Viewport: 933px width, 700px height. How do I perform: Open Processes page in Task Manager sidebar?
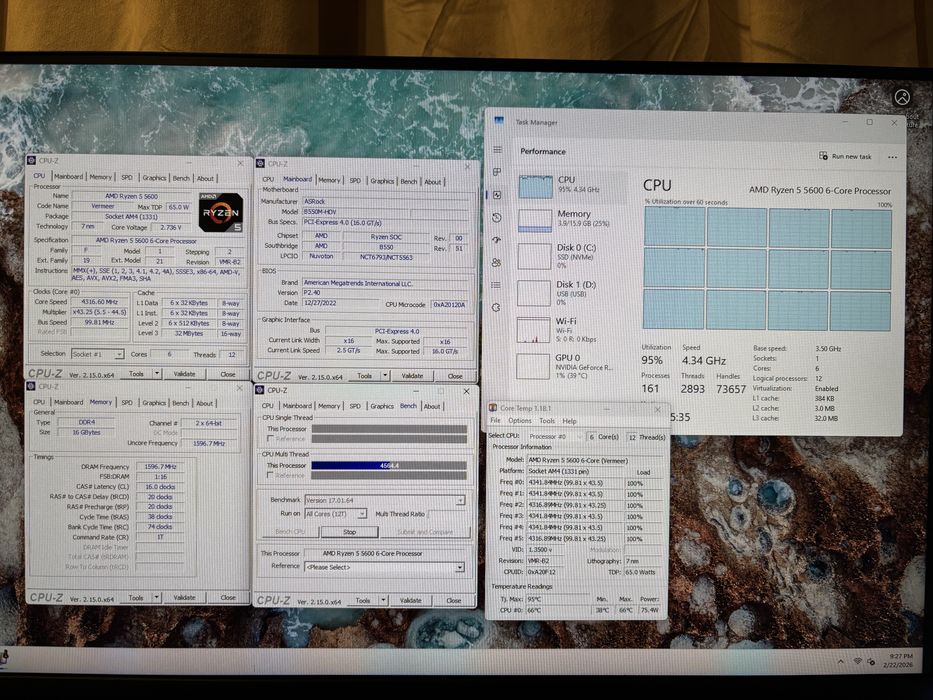click(497, 172)
